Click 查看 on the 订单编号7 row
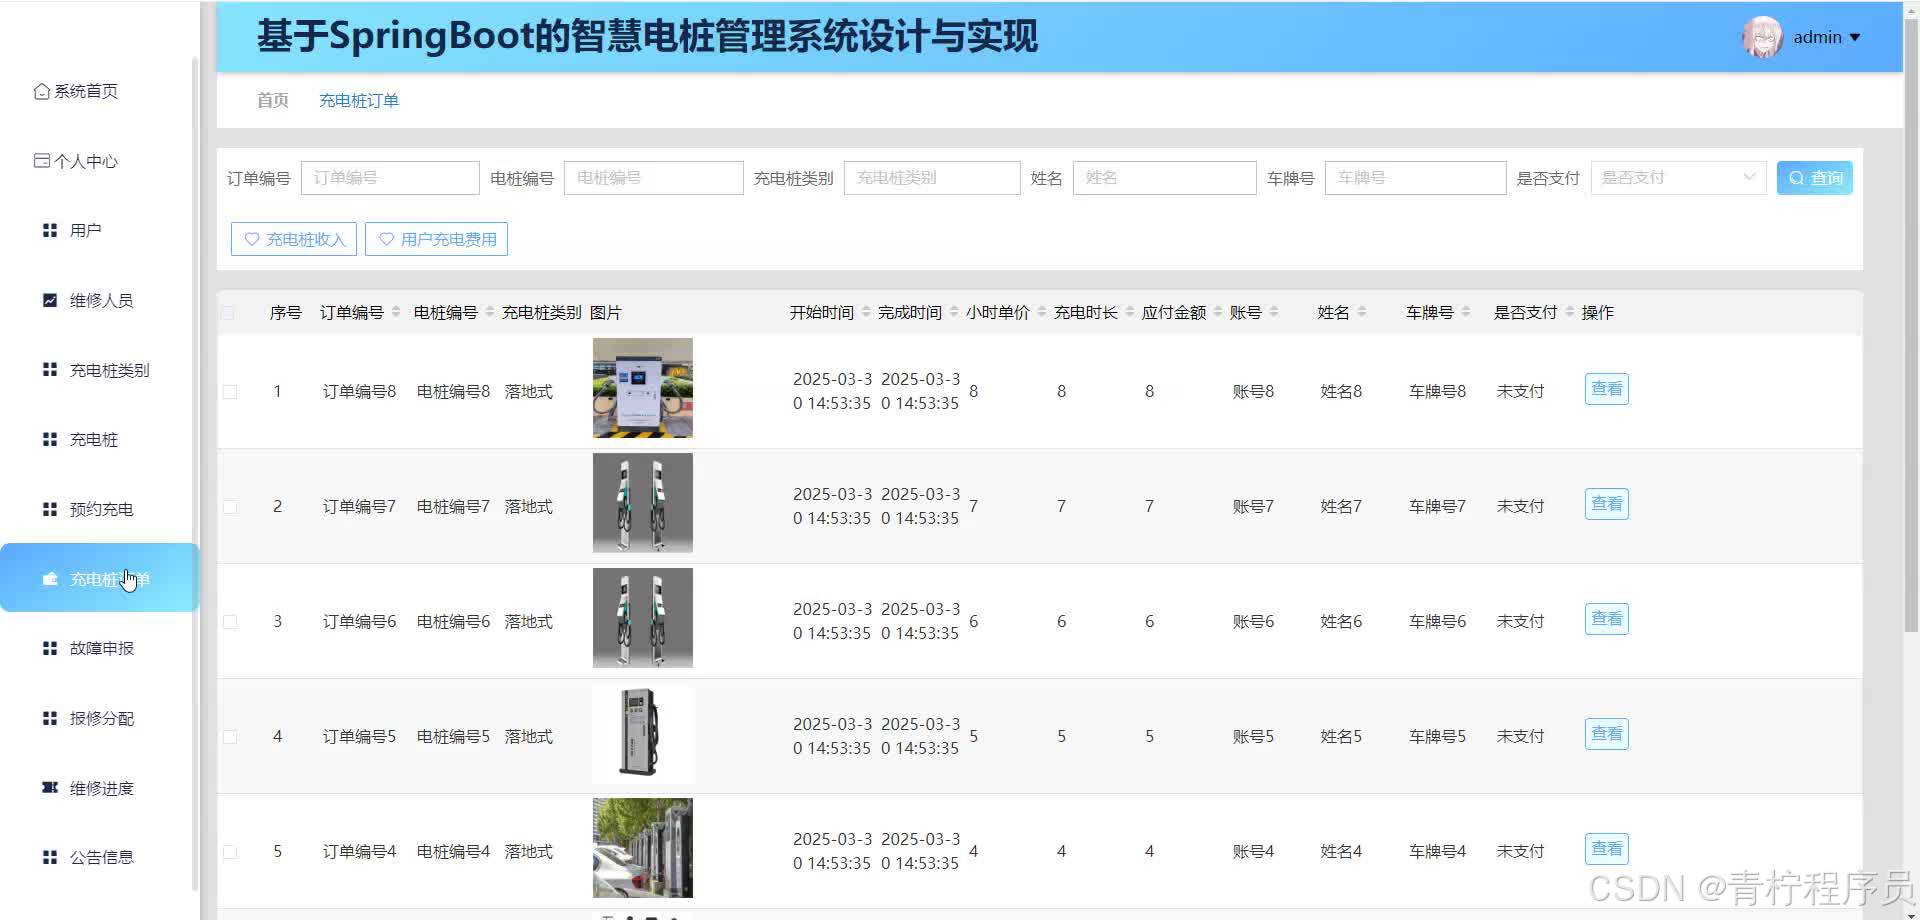The width and height of the screenshot is (1920, 920). click(1606, 504)
